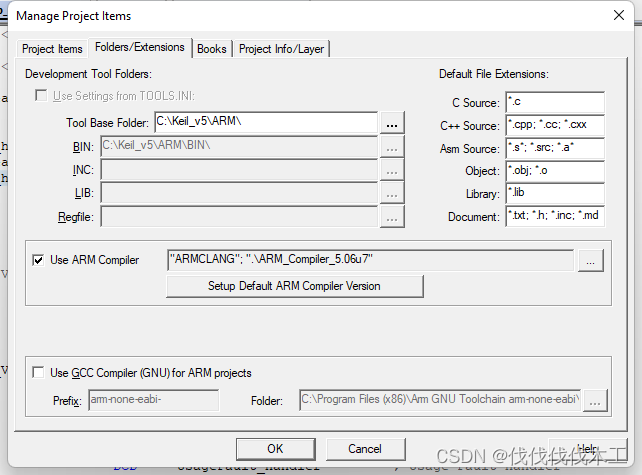Click the BIN folder browse button
The image size is (642, 475).
pyautogui.click(x=392, y=147)
